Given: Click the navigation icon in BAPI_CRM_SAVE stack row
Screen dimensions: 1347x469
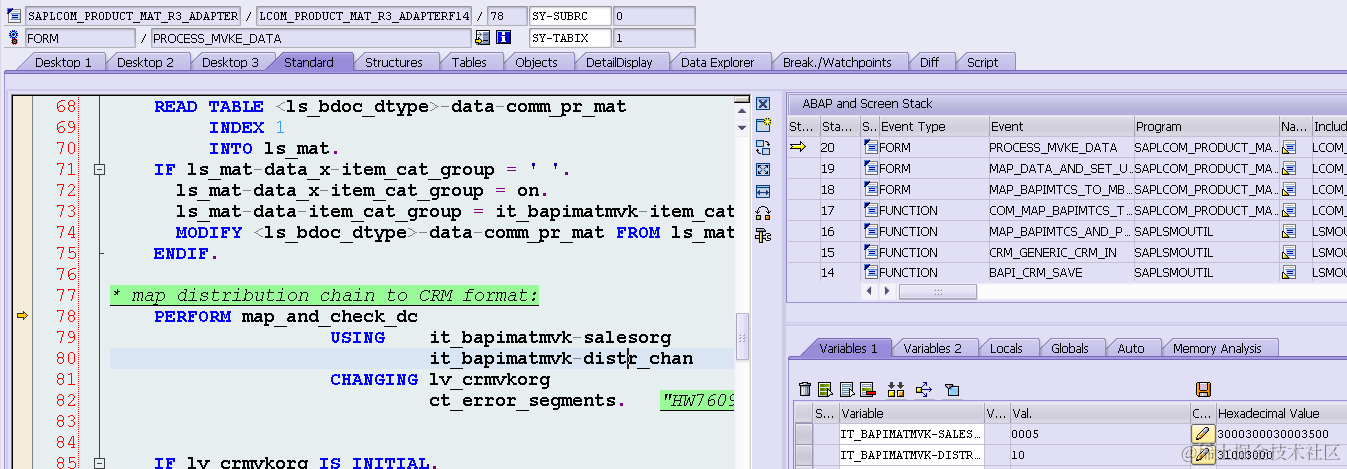Looking at the screenshot, I should tap(1288, 273).
